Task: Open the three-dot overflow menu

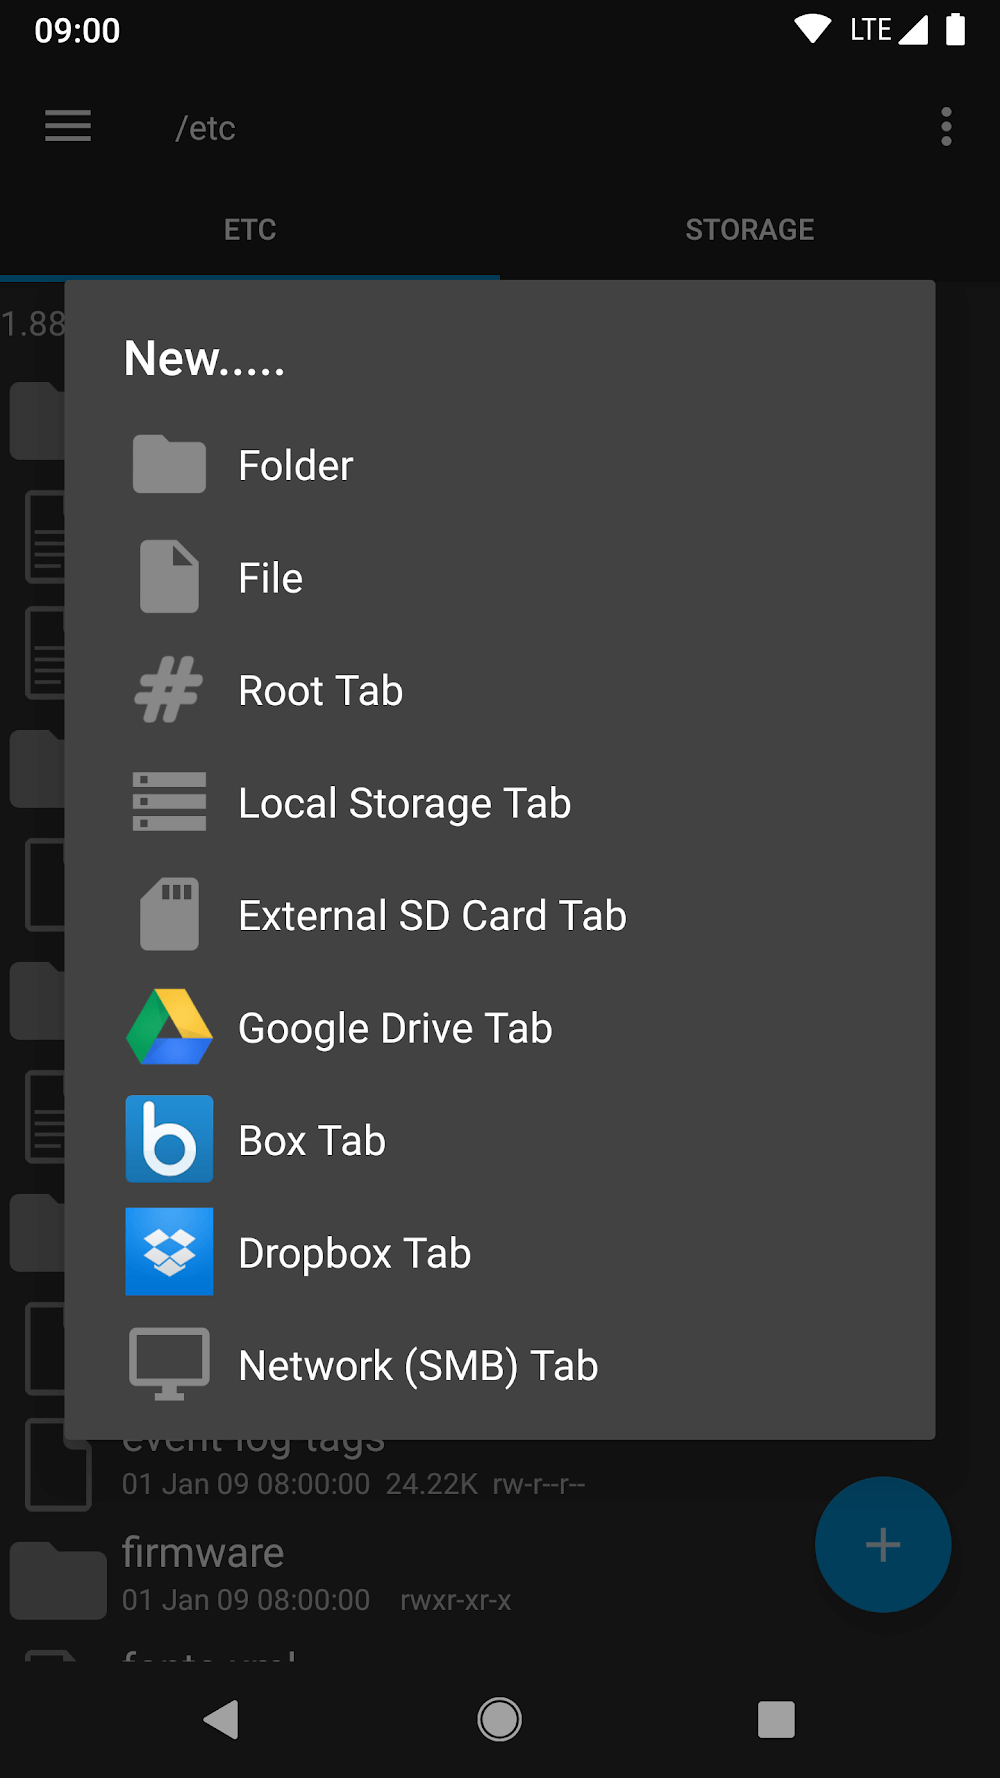Action: click(946, 127)
